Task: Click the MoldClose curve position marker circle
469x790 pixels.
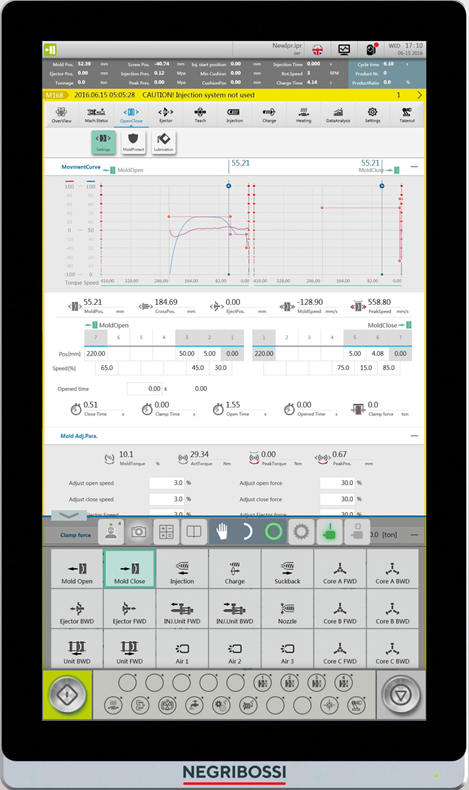Action: point(382,186)
